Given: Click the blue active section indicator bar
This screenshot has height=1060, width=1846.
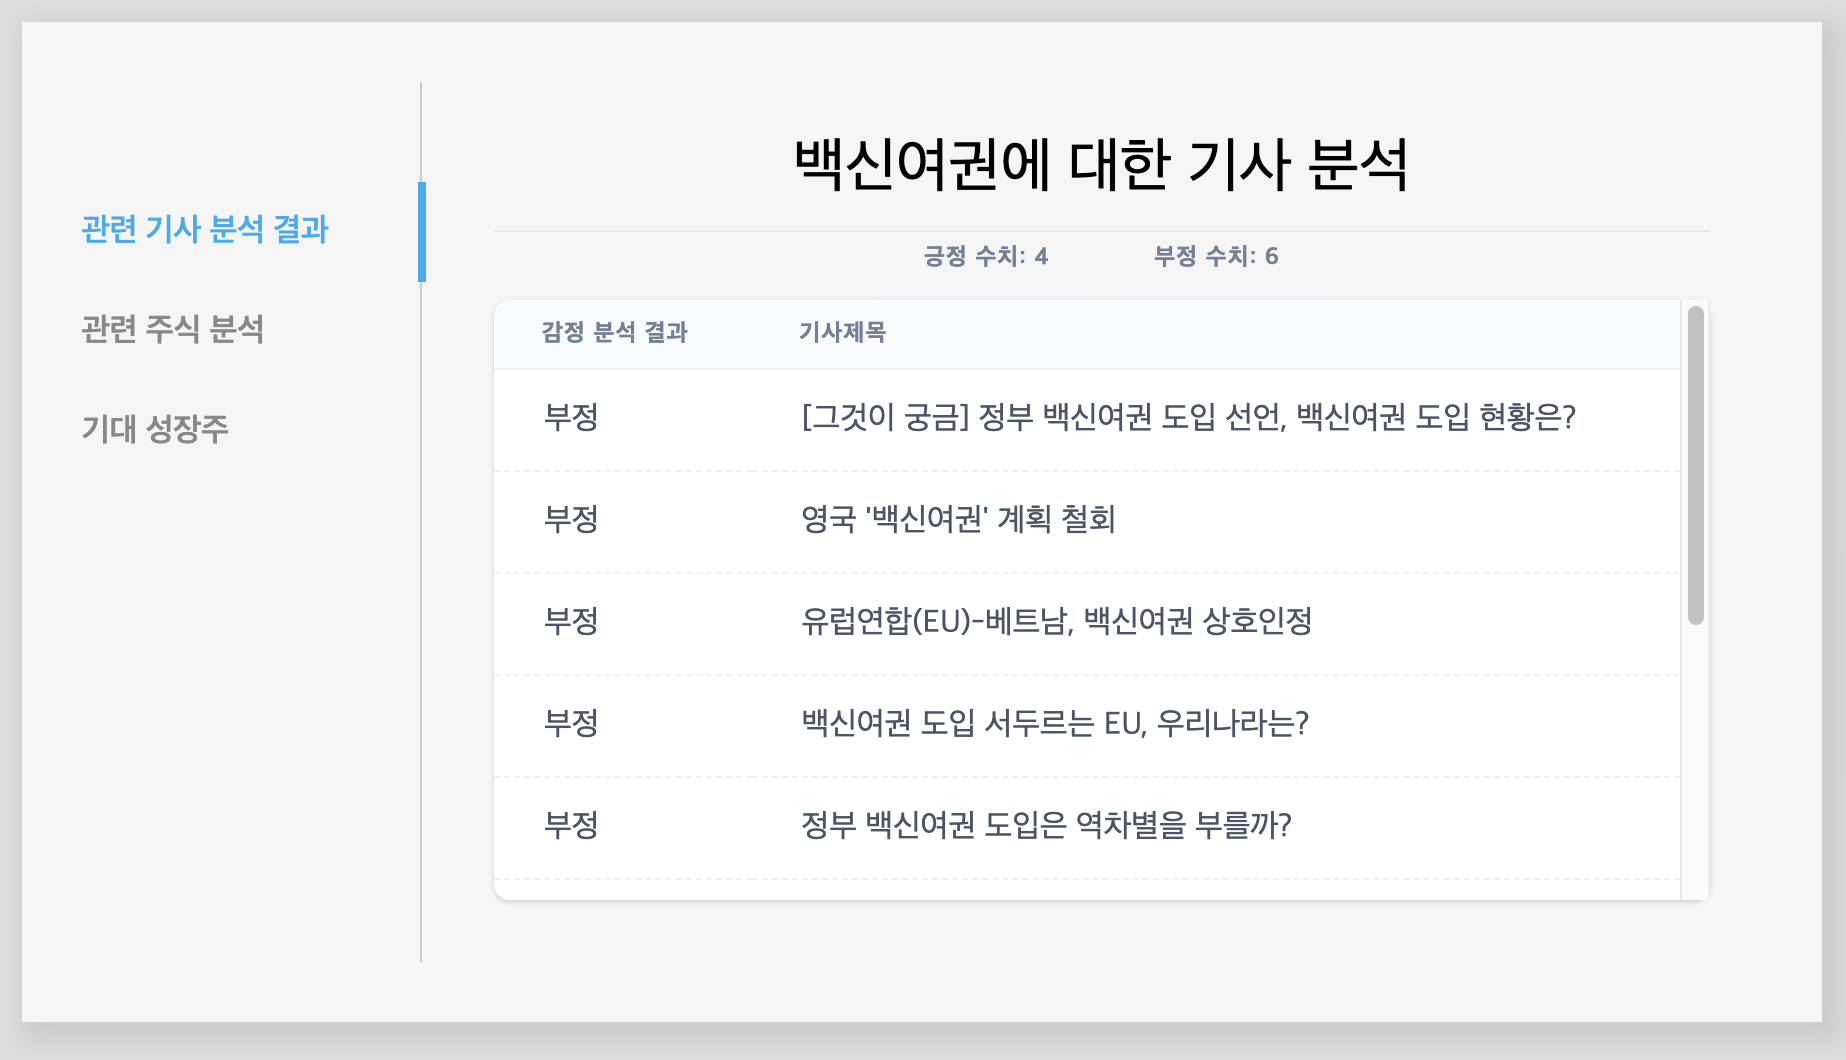Looking at the screenshot, I should 423,233.
